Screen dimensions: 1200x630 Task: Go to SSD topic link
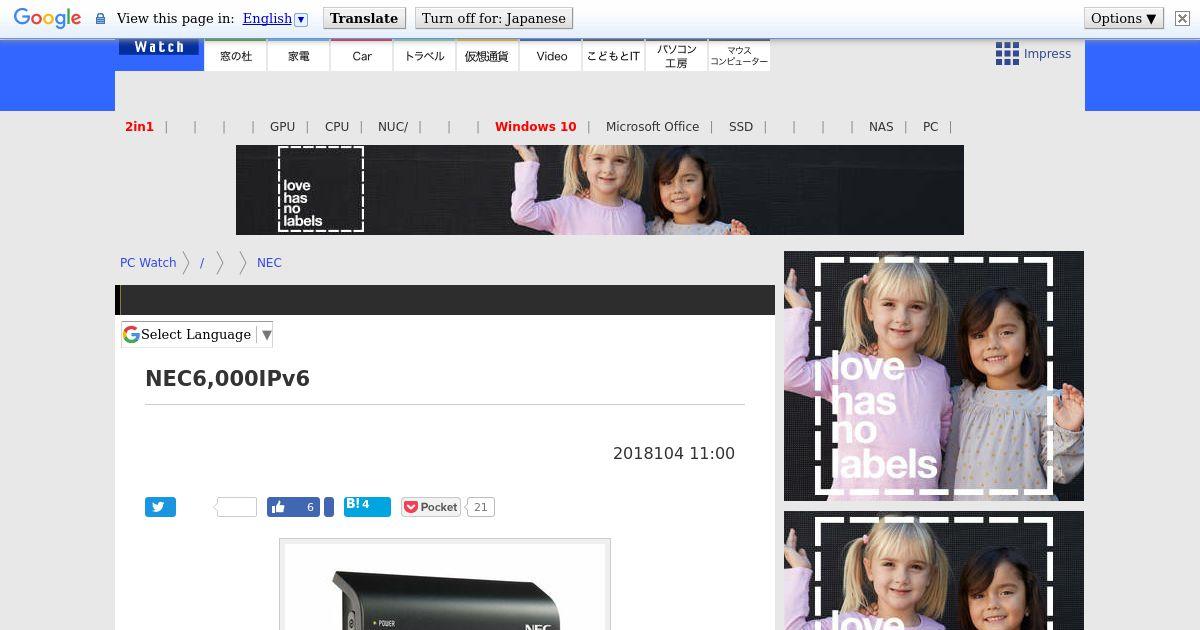click(x=741, y=127)
